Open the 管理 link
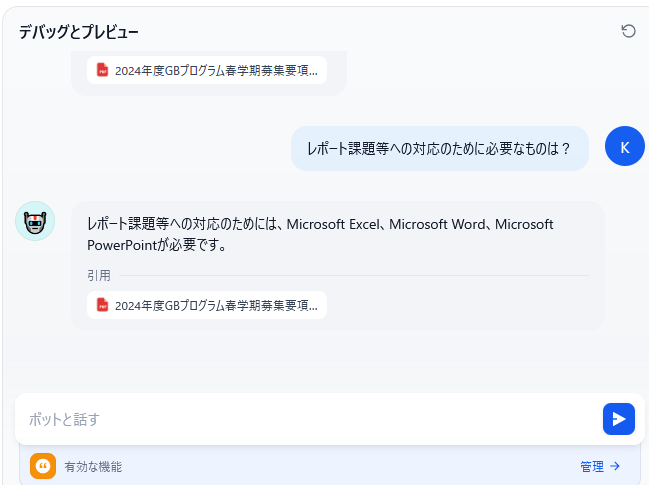 point(592,466)
